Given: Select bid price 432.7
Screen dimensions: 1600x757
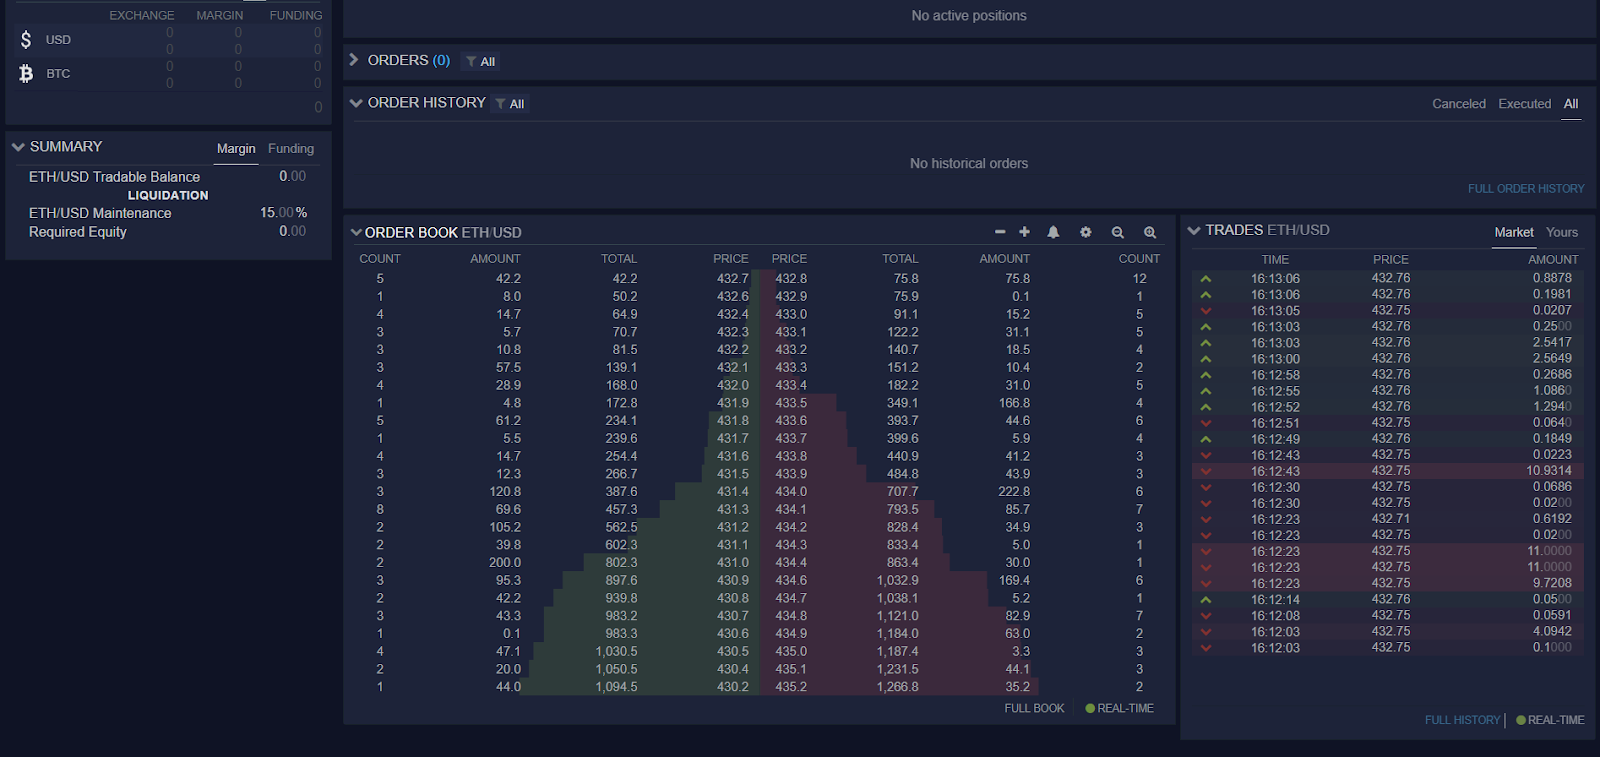Looking at the screenshot, I should (732, 279).
